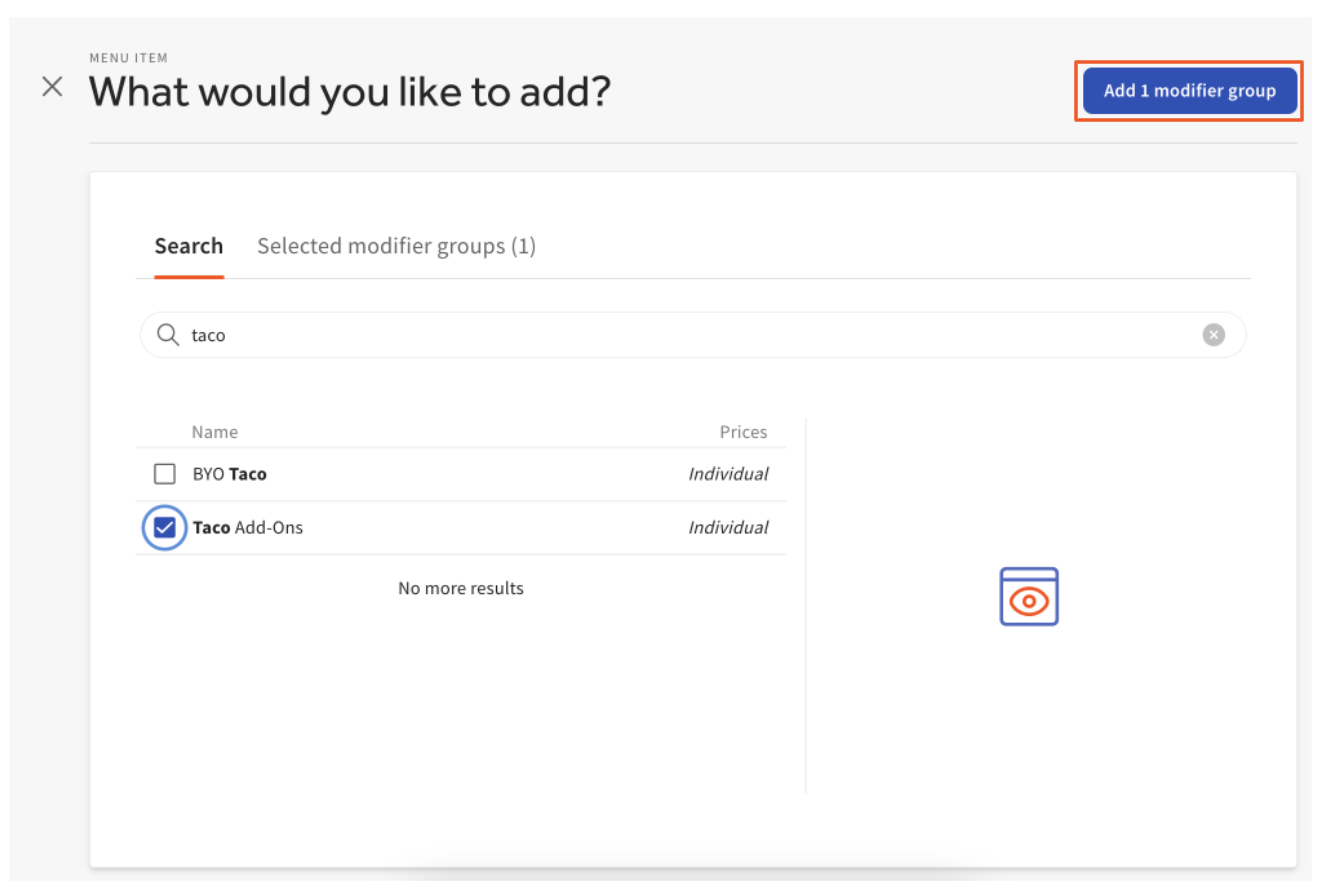Focus the search box containing taco
The width and height of the screenshot is (1328, 890).
tap(690, 335)
